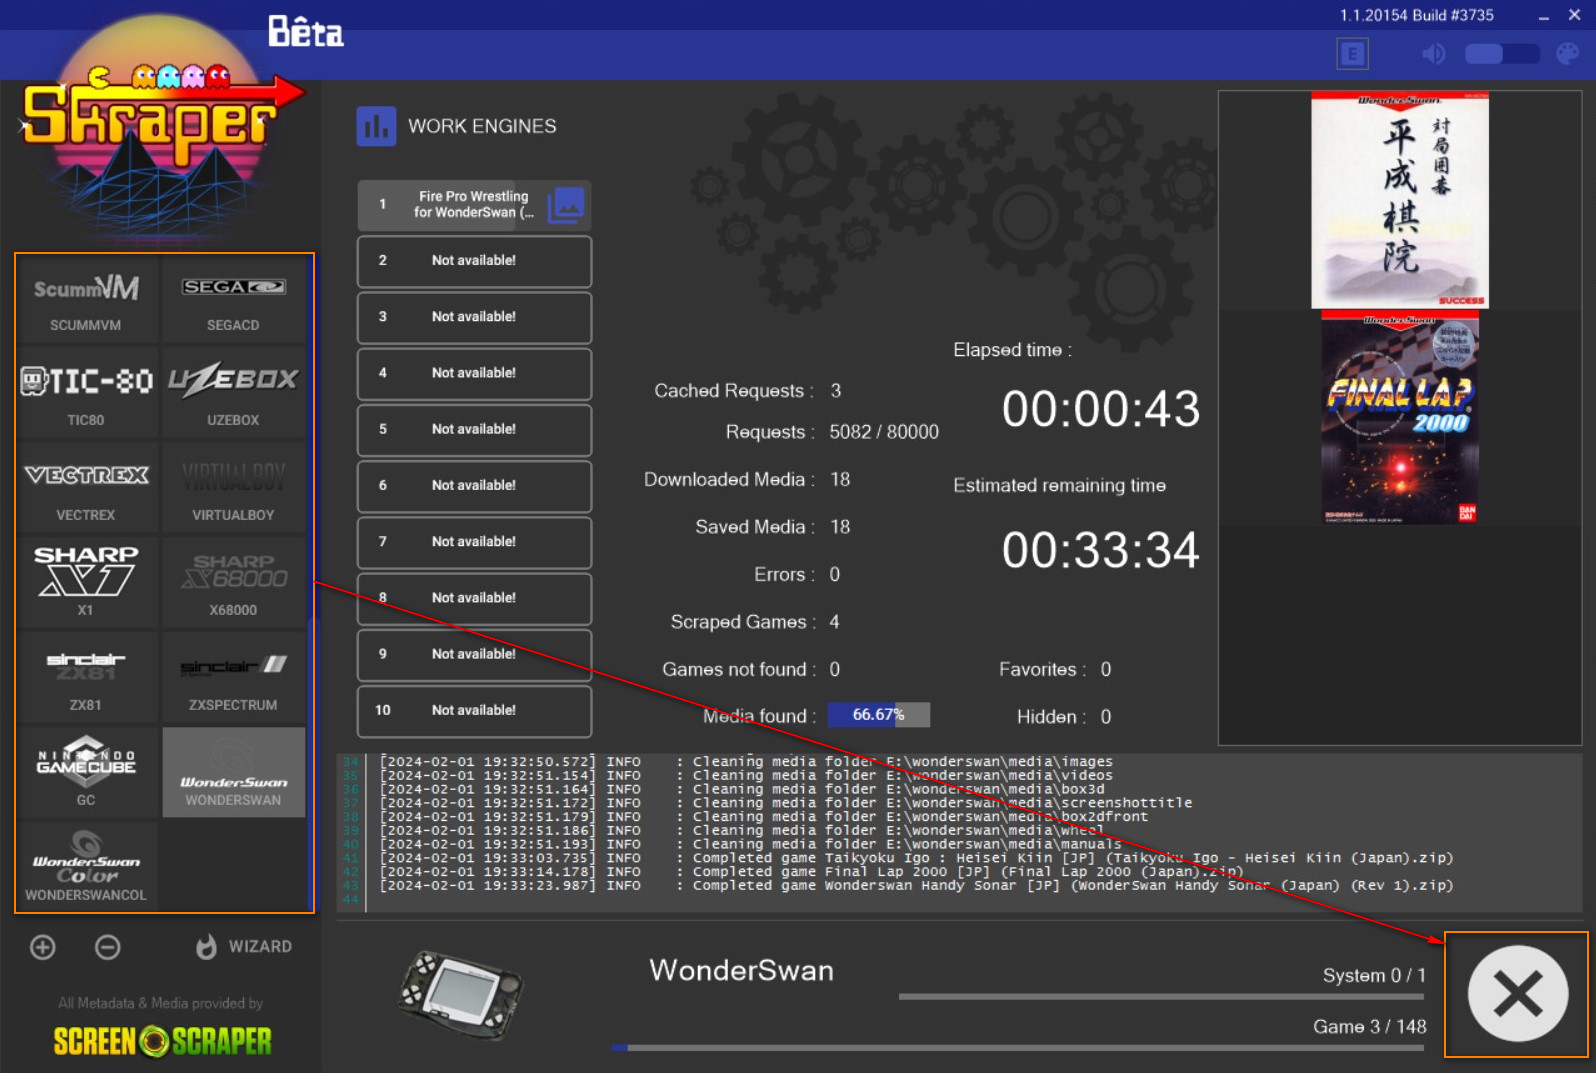Select engine slot 10 Not available
Screen dimensions: 1596x1073
[474, 711]
